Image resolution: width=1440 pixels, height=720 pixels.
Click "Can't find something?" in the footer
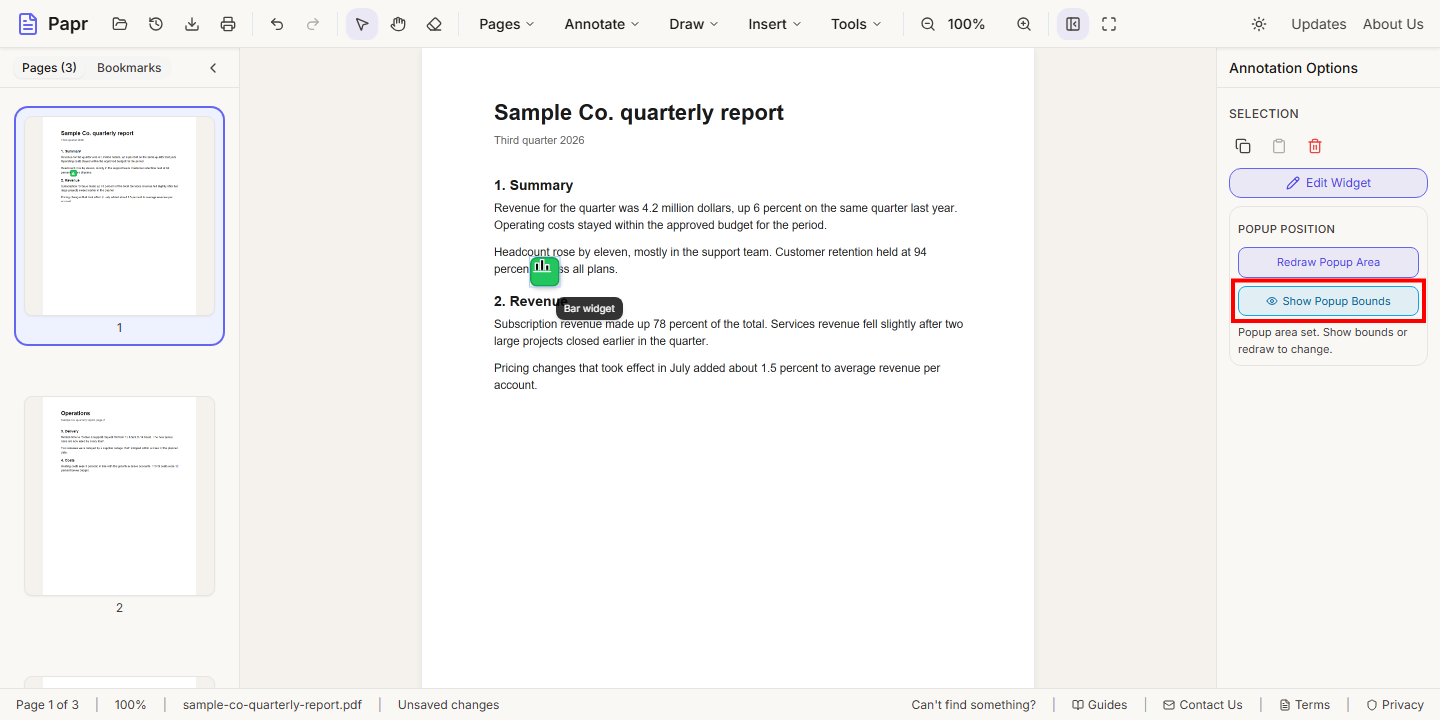click(x=974, y=705)
